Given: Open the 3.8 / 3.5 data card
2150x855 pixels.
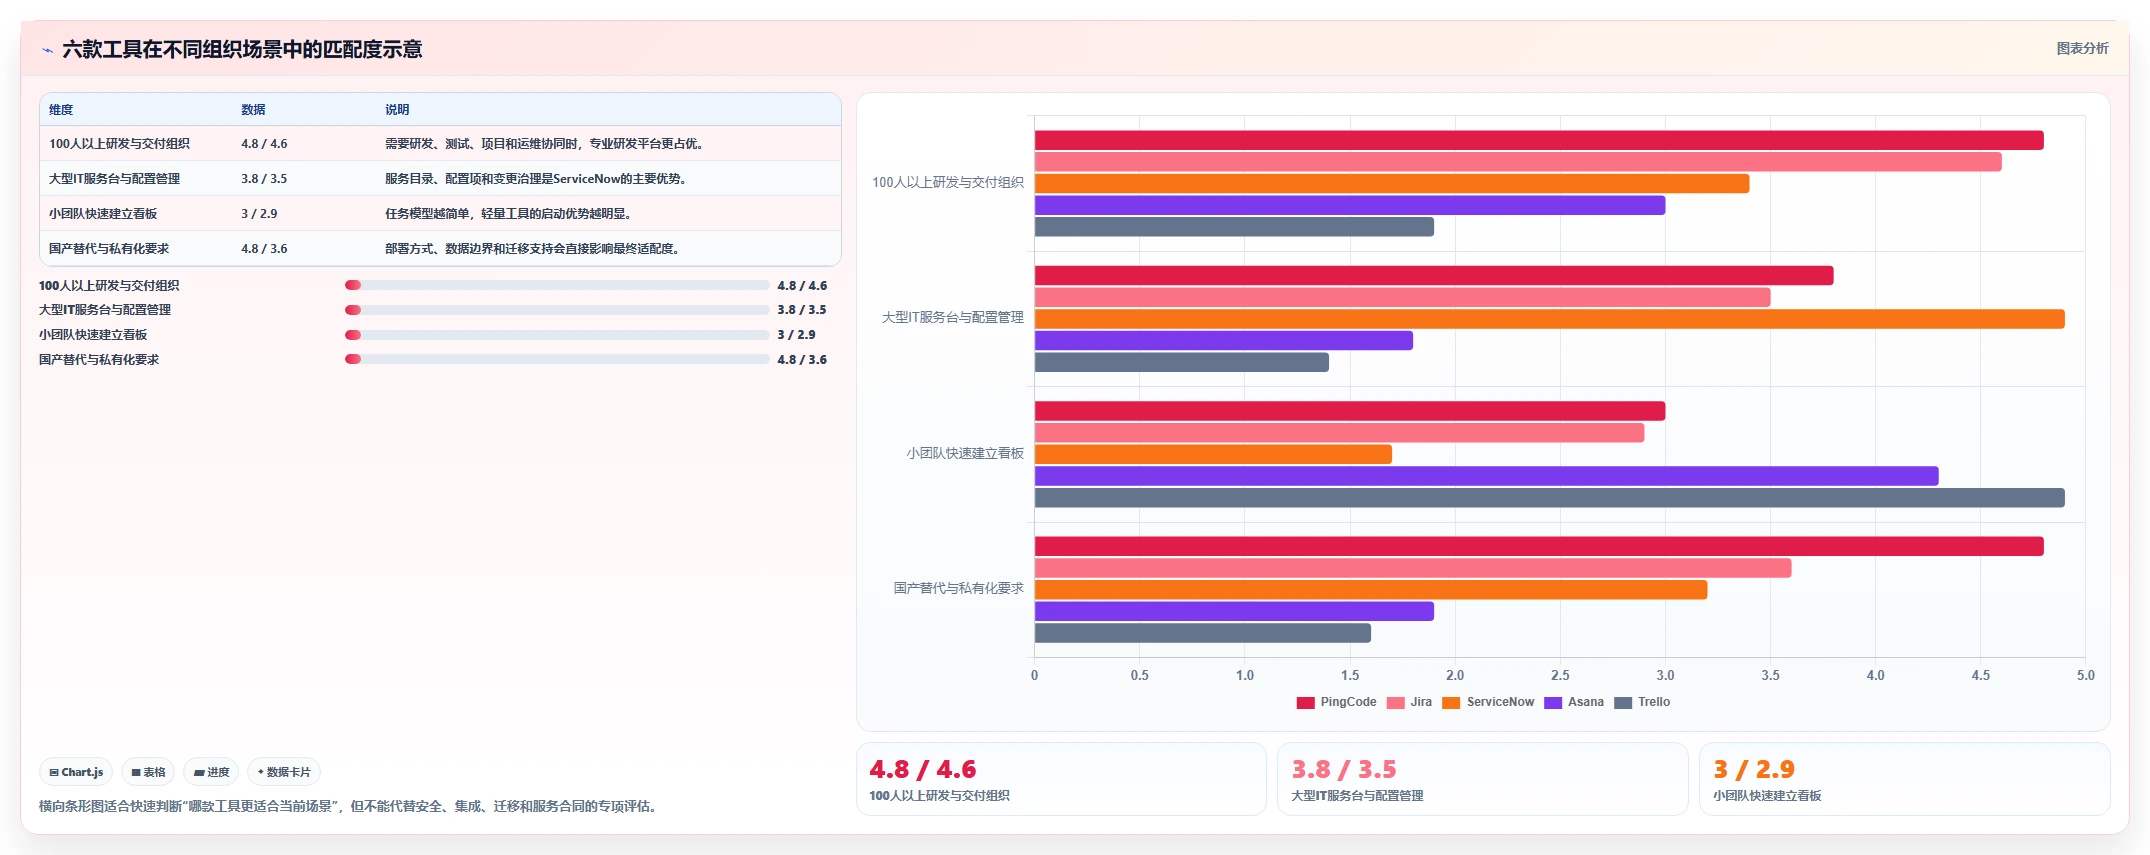Looking at the screenshot, I should [1483, 779].
